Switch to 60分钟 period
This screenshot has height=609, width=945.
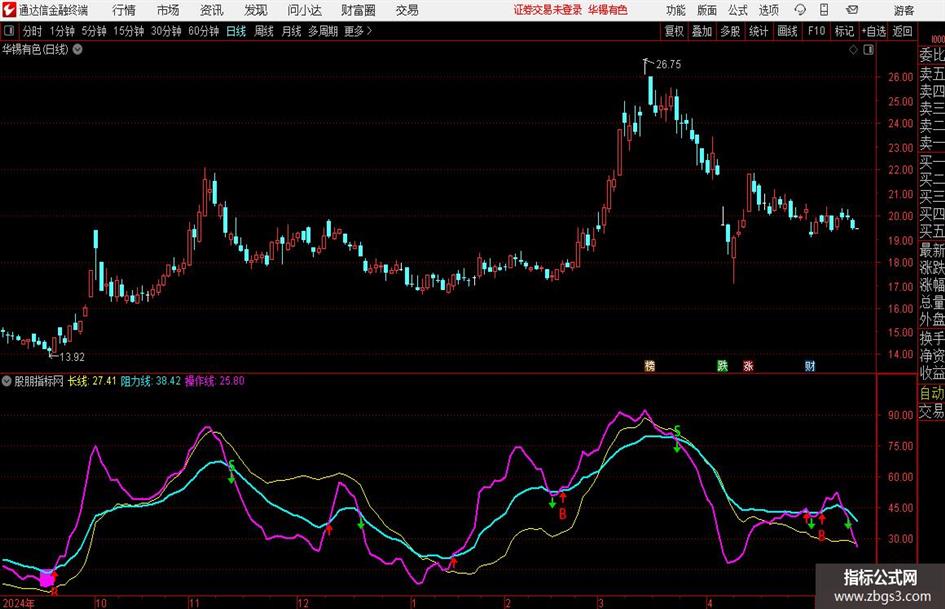coord(203,31)
